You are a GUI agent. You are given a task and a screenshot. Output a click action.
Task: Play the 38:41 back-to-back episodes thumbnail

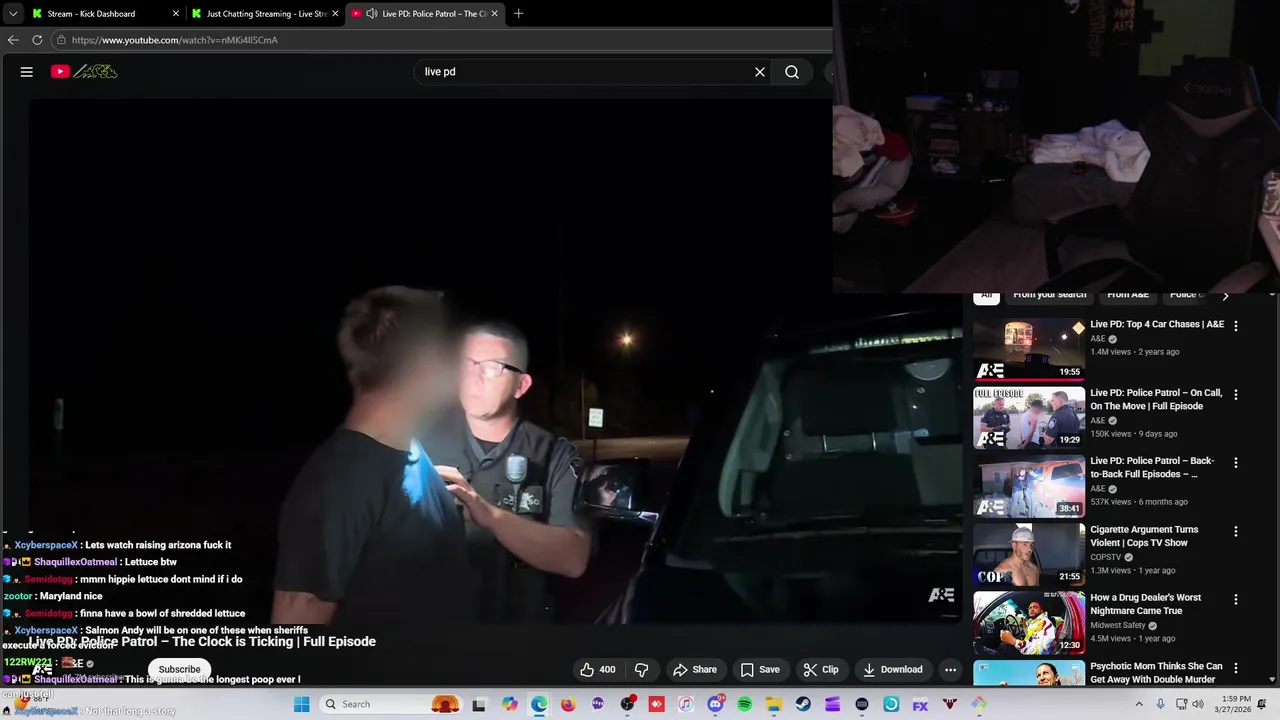[x=1029, y=486]
